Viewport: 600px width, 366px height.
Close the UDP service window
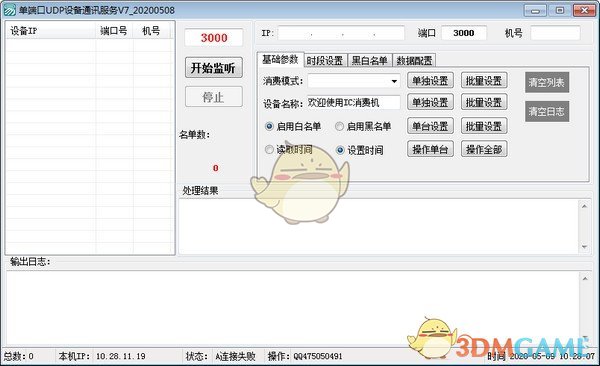click(x=584, y=10)
